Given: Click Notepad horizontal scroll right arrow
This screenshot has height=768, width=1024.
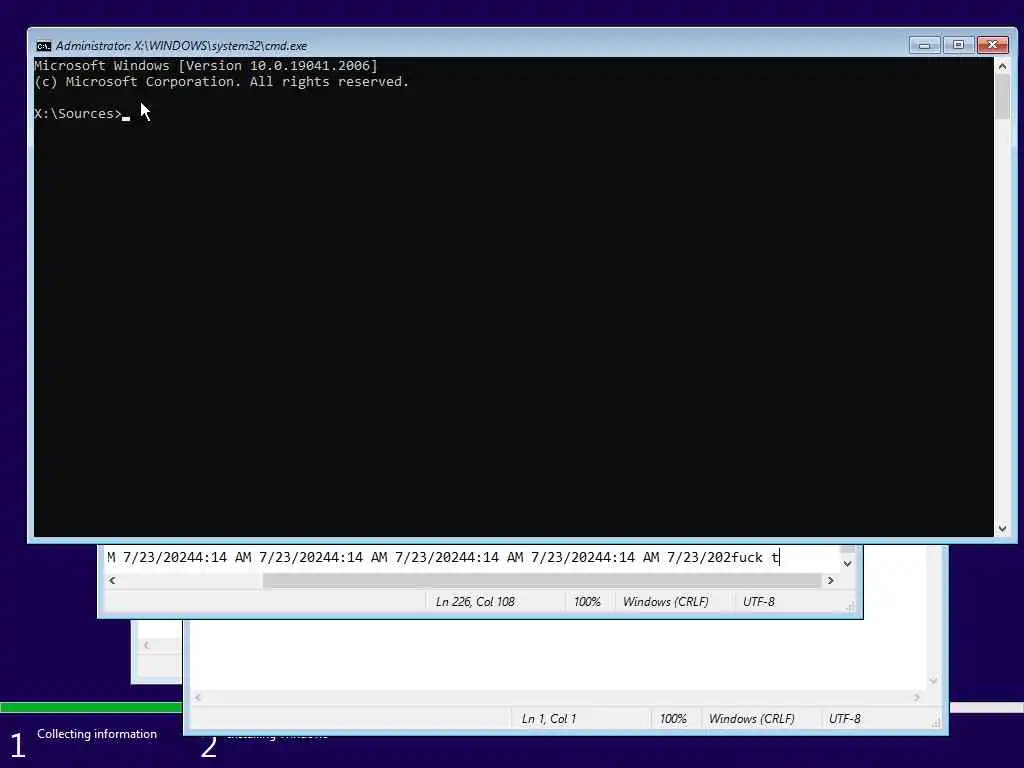Looking at the screenshot, I should click(x=831, y=580).
